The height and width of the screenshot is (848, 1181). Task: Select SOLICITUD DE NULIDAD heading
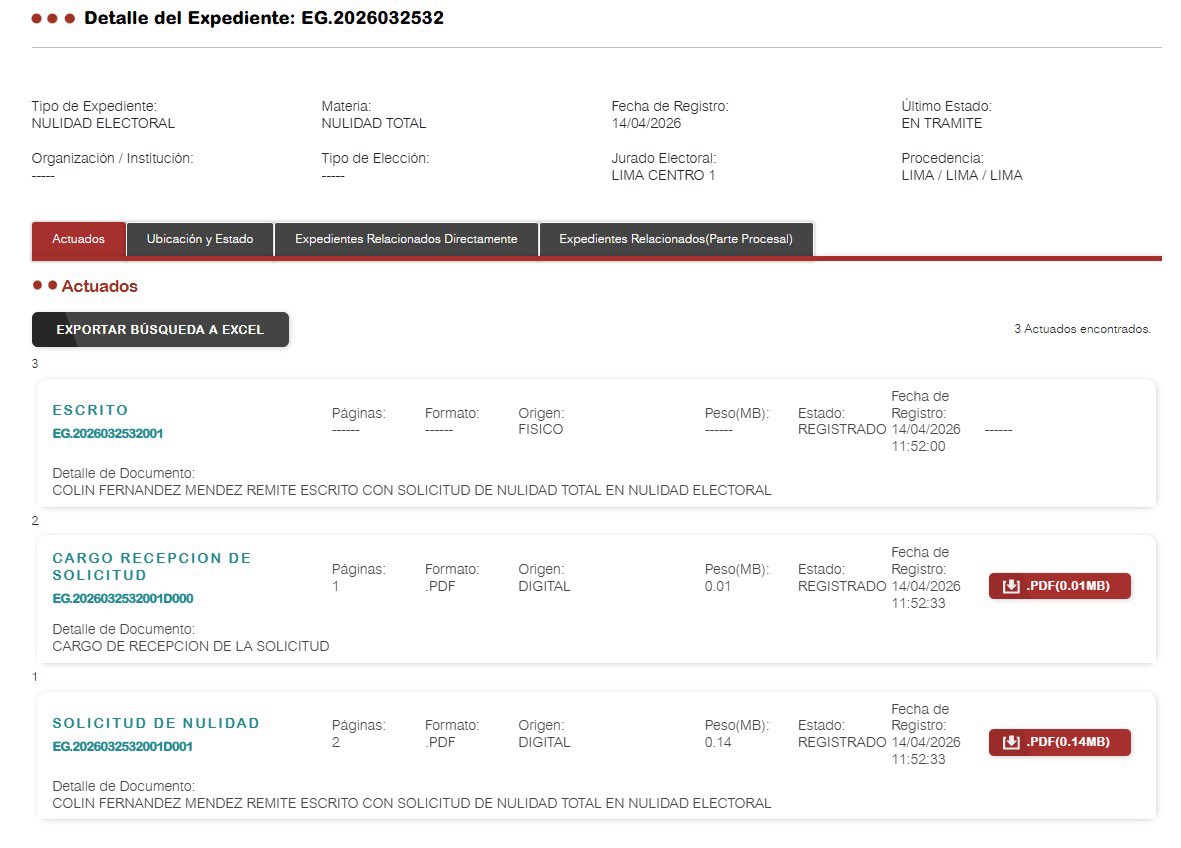(x=156, y=723)
